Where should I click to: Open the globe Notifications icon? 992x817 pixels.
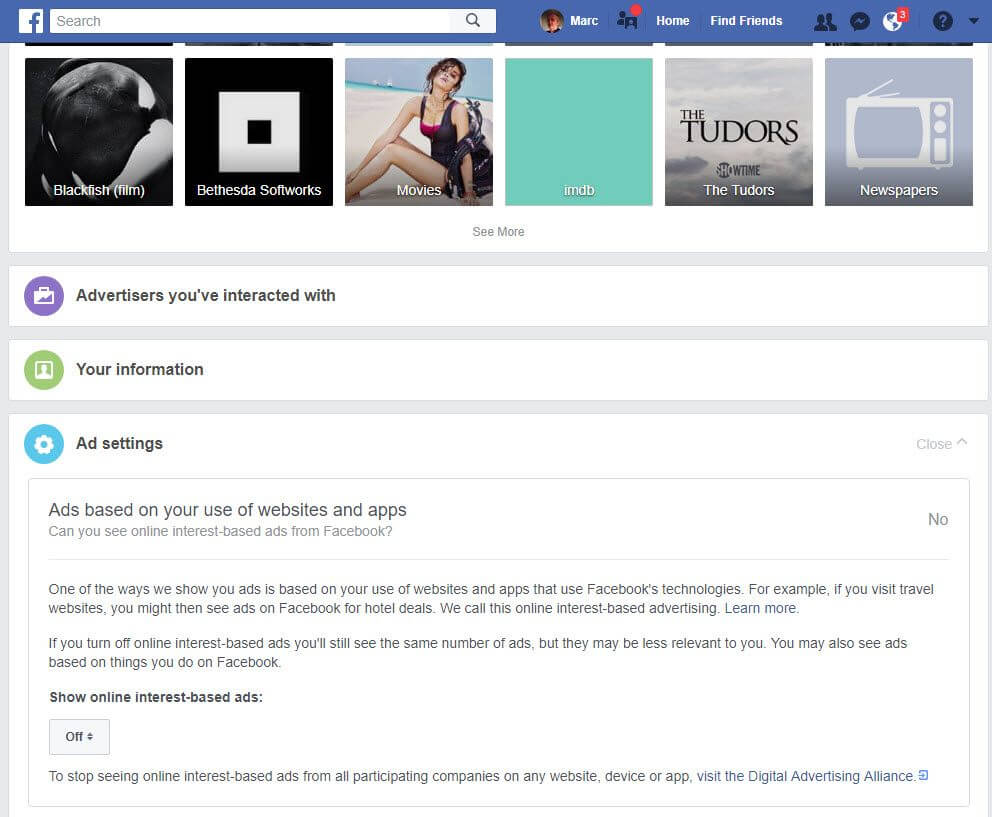(894, 21)
